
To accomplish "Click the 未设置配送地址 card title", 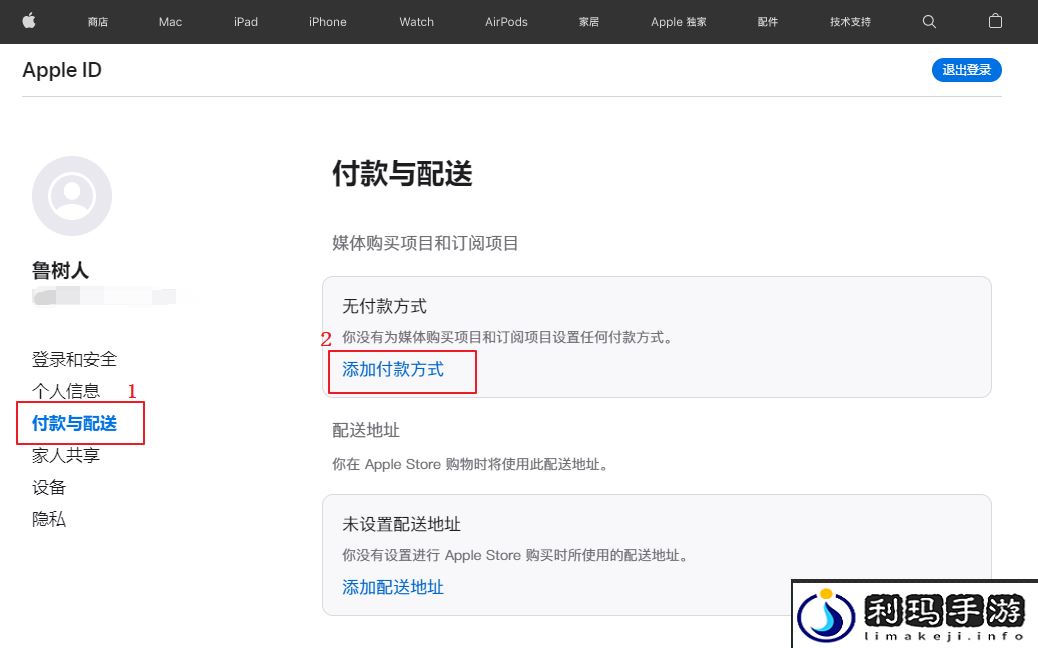I will coord(401,524).
